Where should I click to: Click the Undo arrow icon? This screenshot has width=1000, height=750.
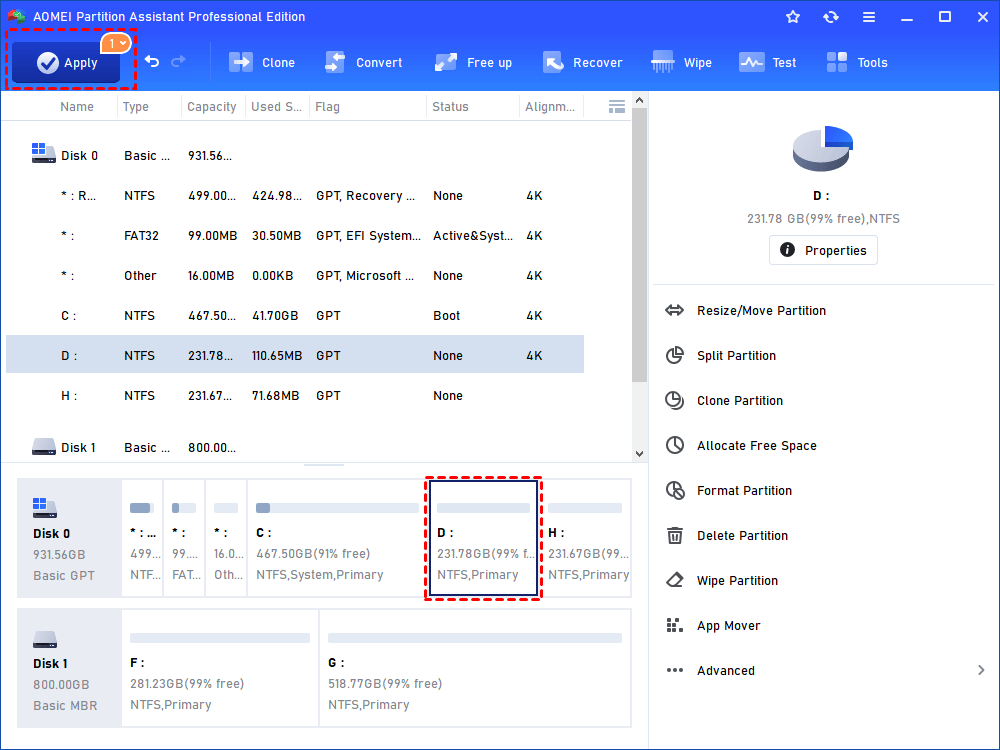click(152, 62)
